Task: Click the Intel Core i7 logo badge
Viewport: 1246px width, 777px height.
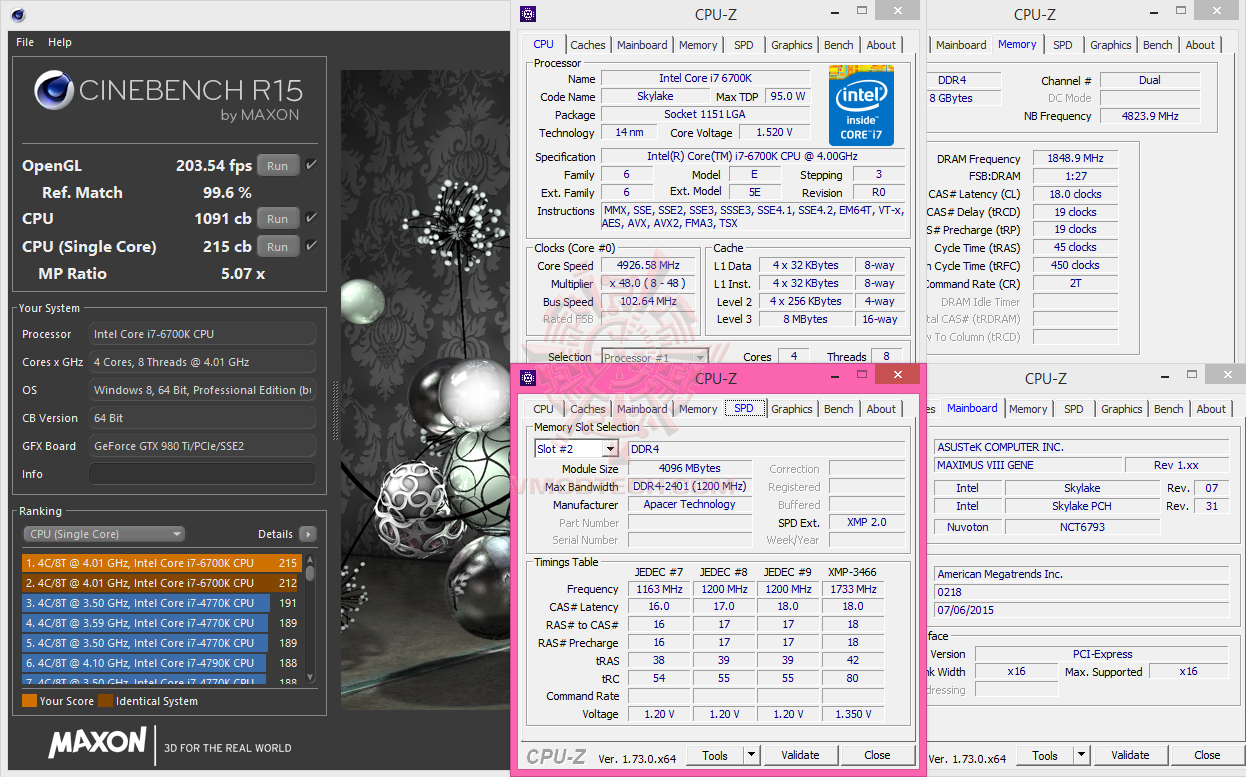Action: (861, 105)
